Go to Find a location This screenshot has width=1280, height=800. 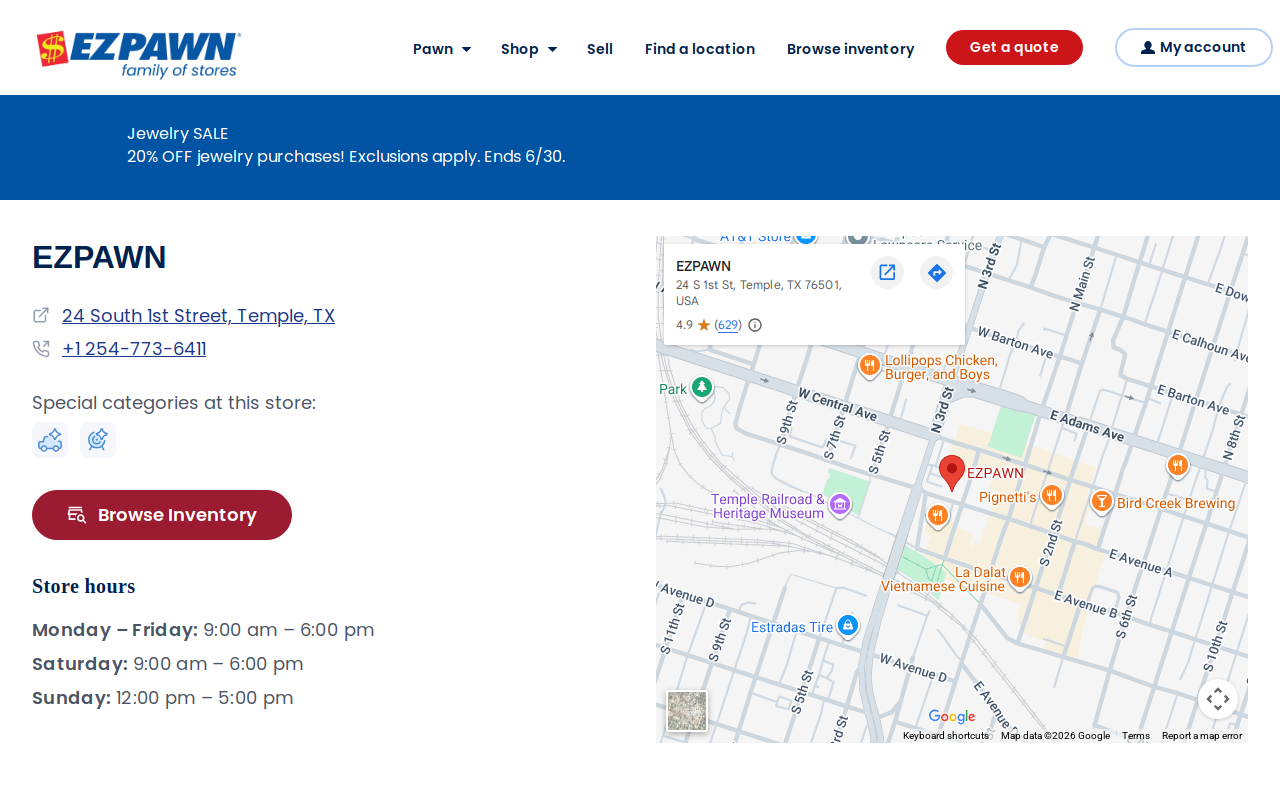700,48
